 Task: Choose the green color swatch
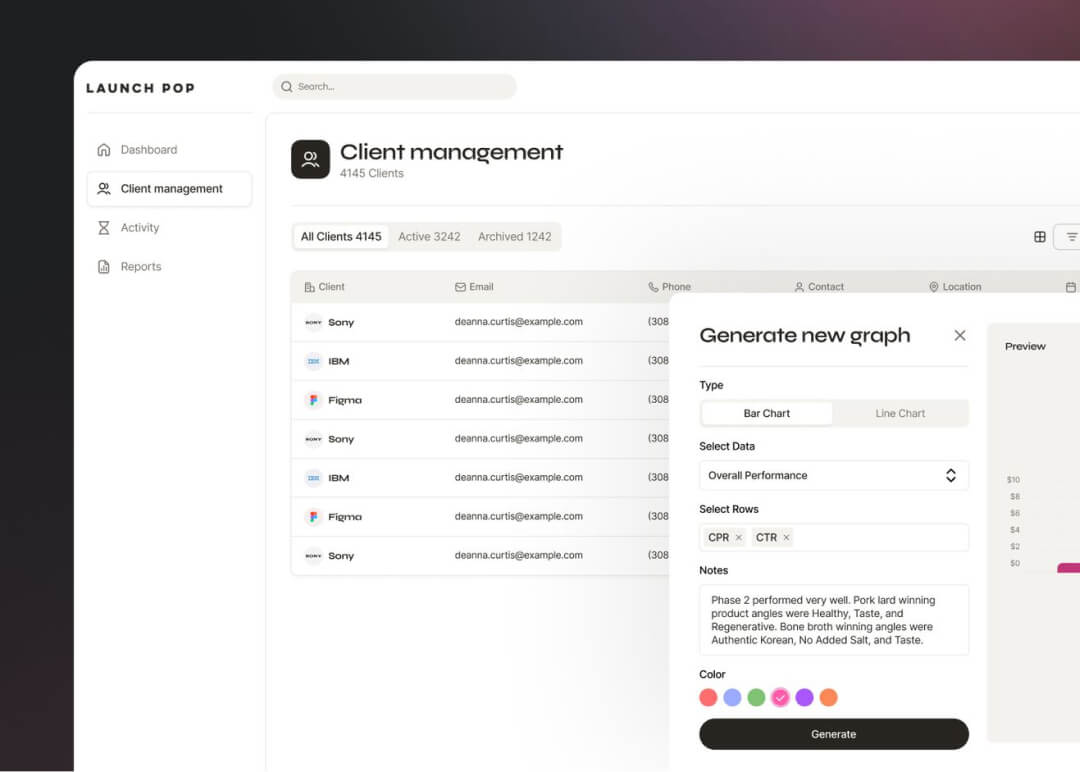(756, 698)
